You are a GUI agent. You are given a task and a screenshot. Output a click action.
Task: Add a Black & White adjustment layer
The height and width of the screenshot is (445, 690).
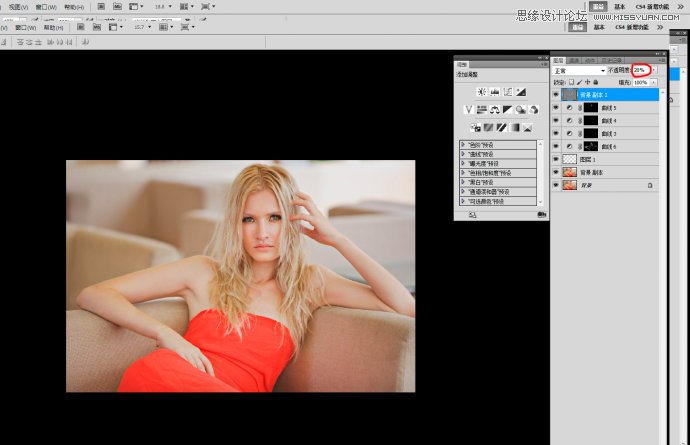click(x=507, y=110)
